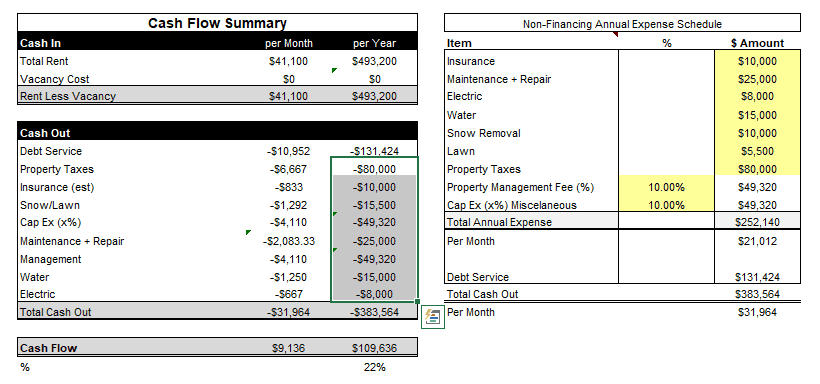Select the fill handle at the selection corner
The image size is (820, 384).
pos(417,301)
